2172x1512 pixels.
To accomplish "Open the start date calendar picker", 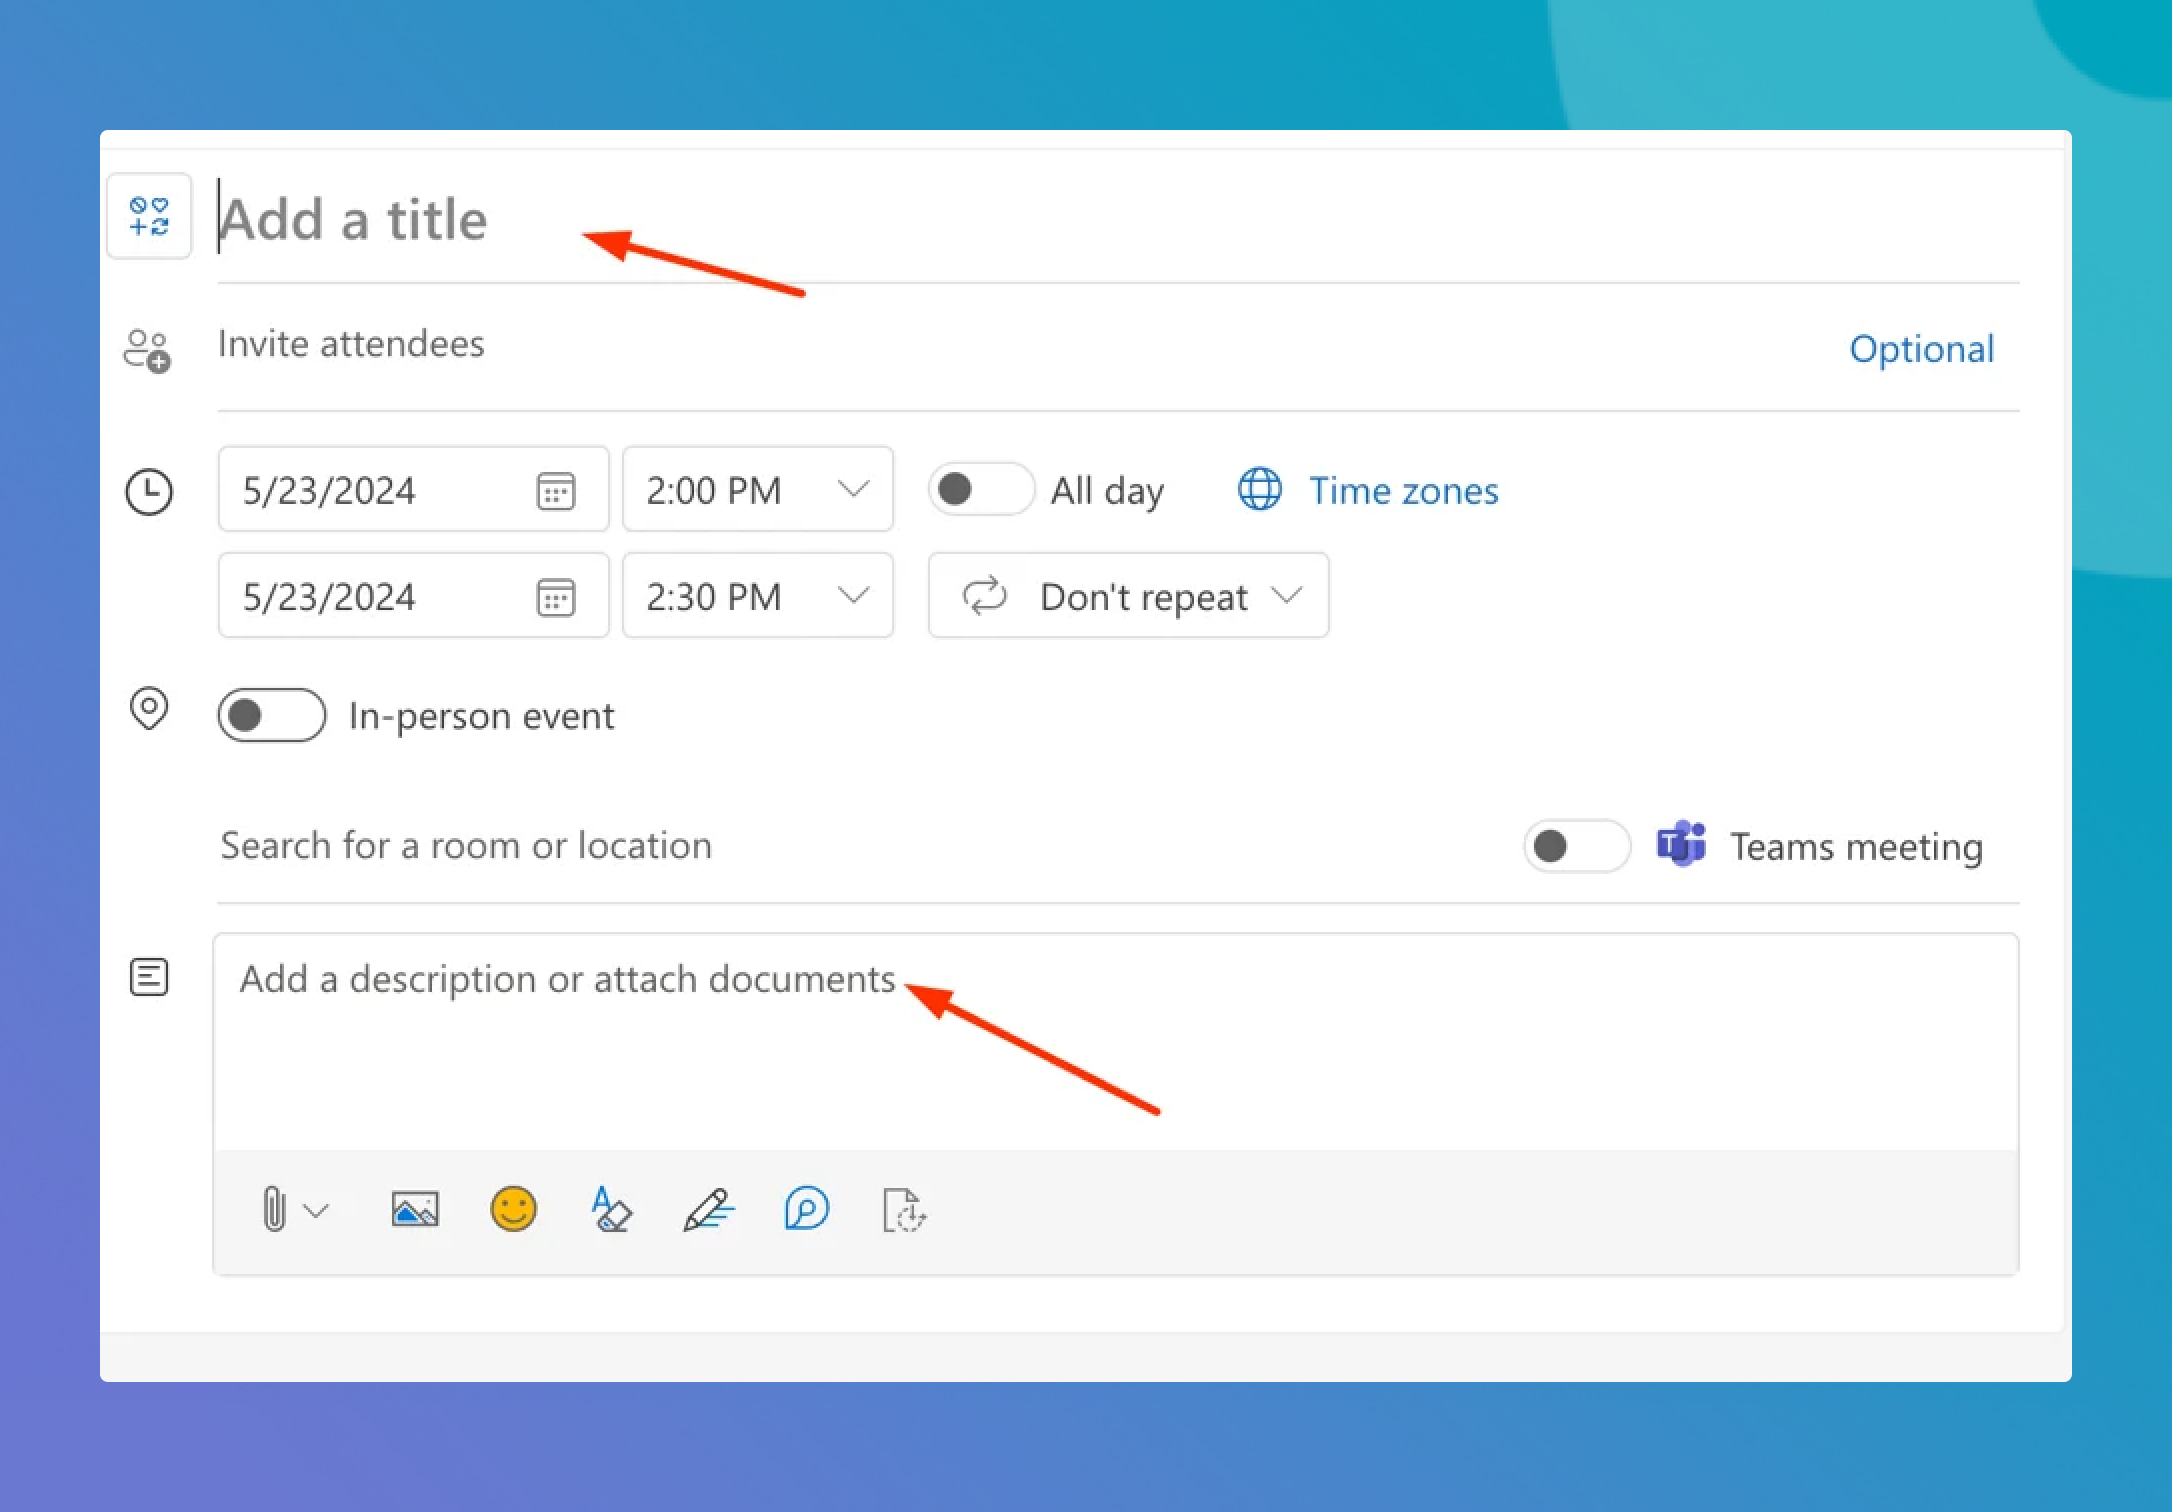I will [x=556, y=491].
